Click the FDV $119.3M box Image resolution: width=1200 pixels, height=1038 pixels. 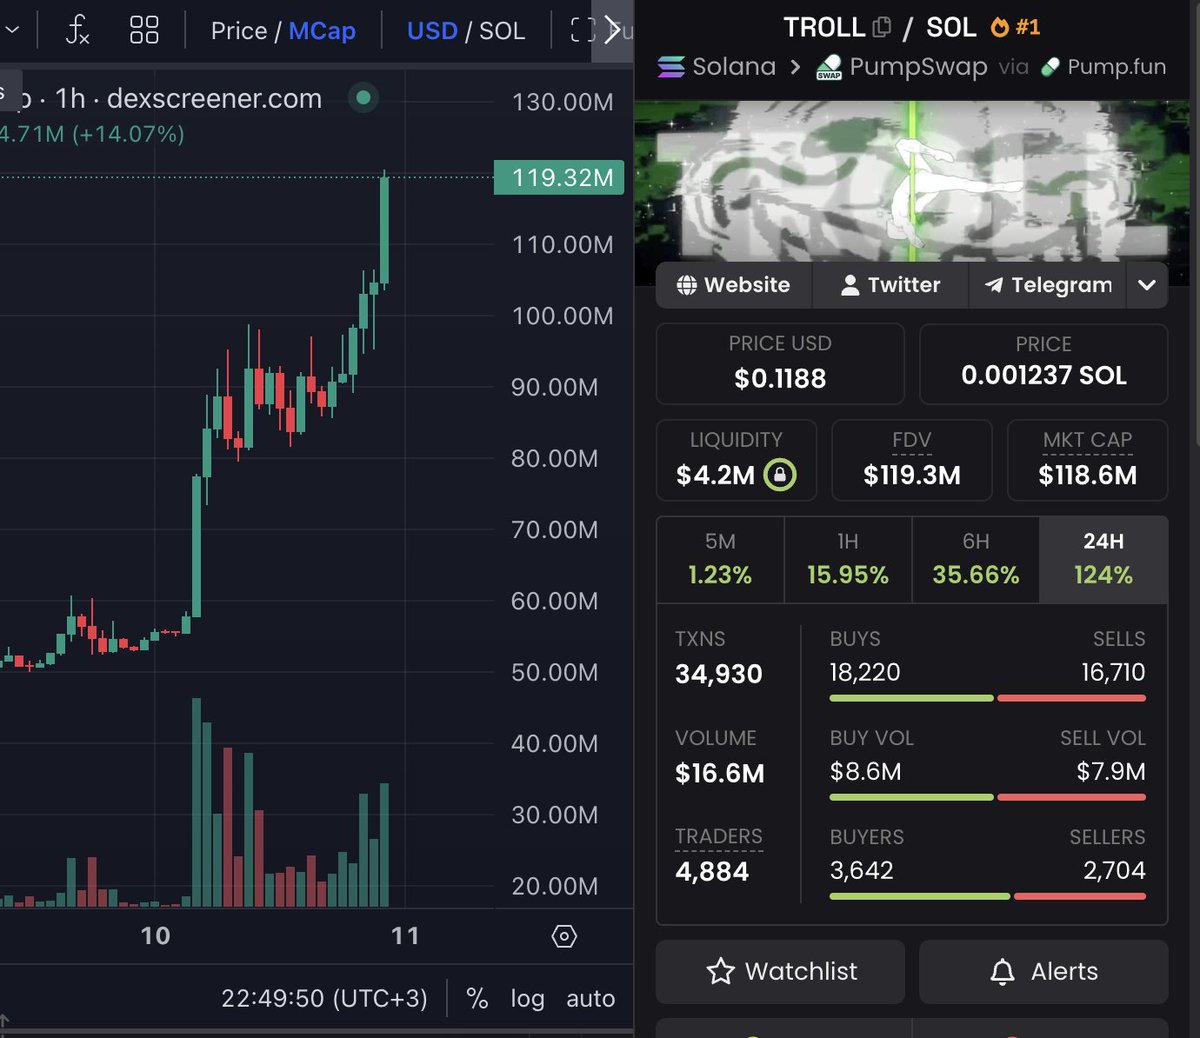911,460
